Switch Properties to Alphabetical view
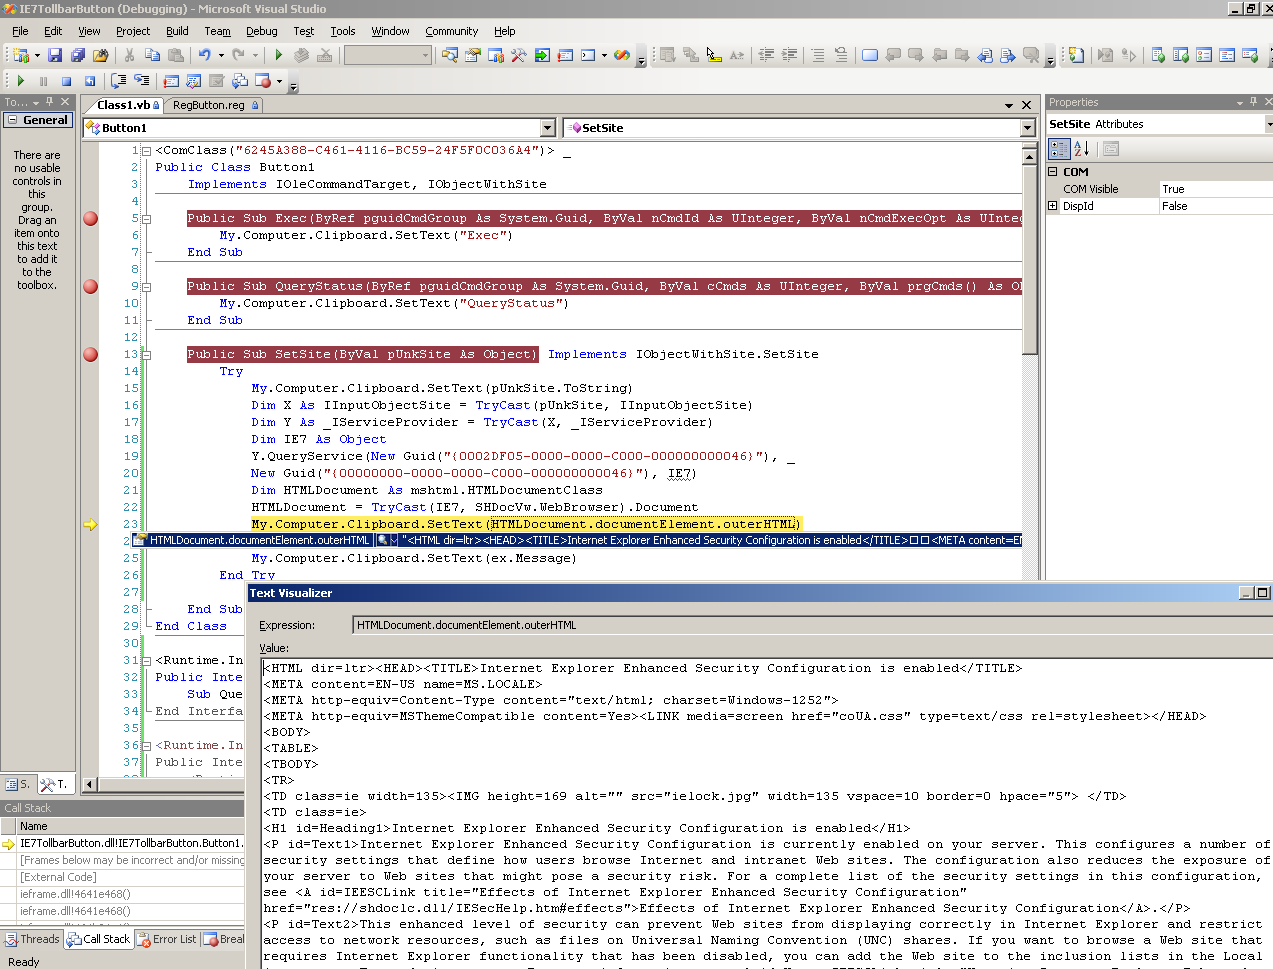 1081,149
